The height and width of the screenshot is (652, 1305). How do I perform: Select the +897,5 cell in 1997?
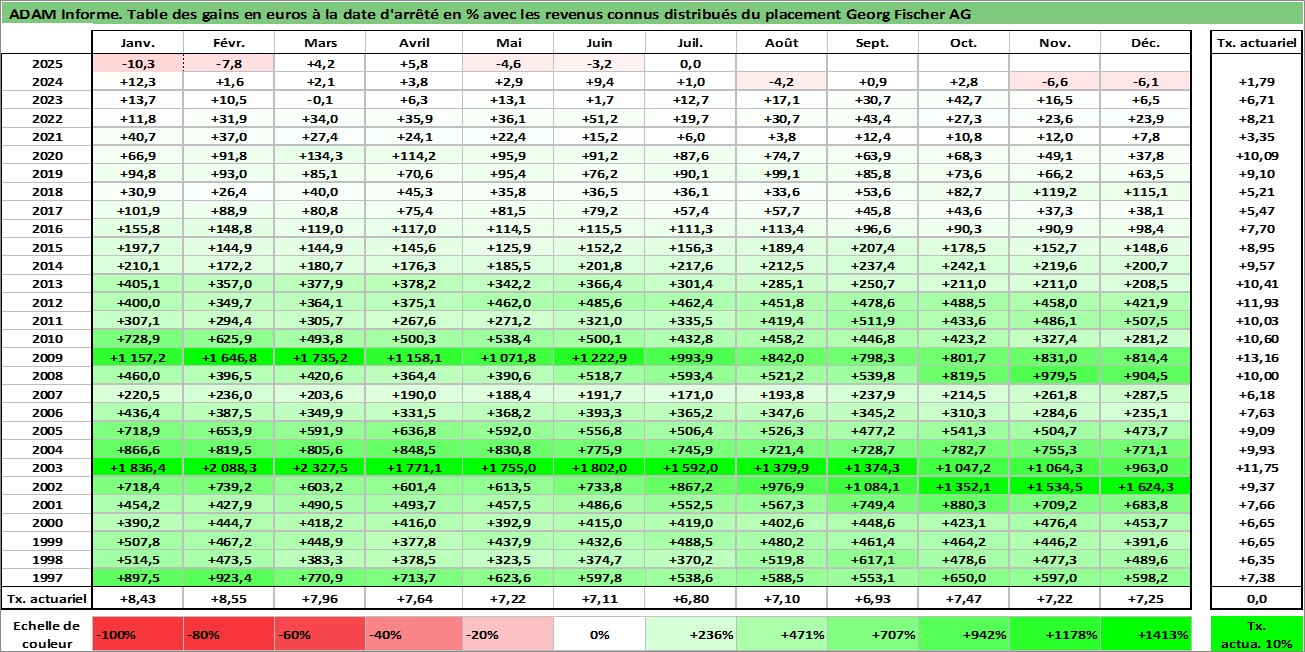137,577
